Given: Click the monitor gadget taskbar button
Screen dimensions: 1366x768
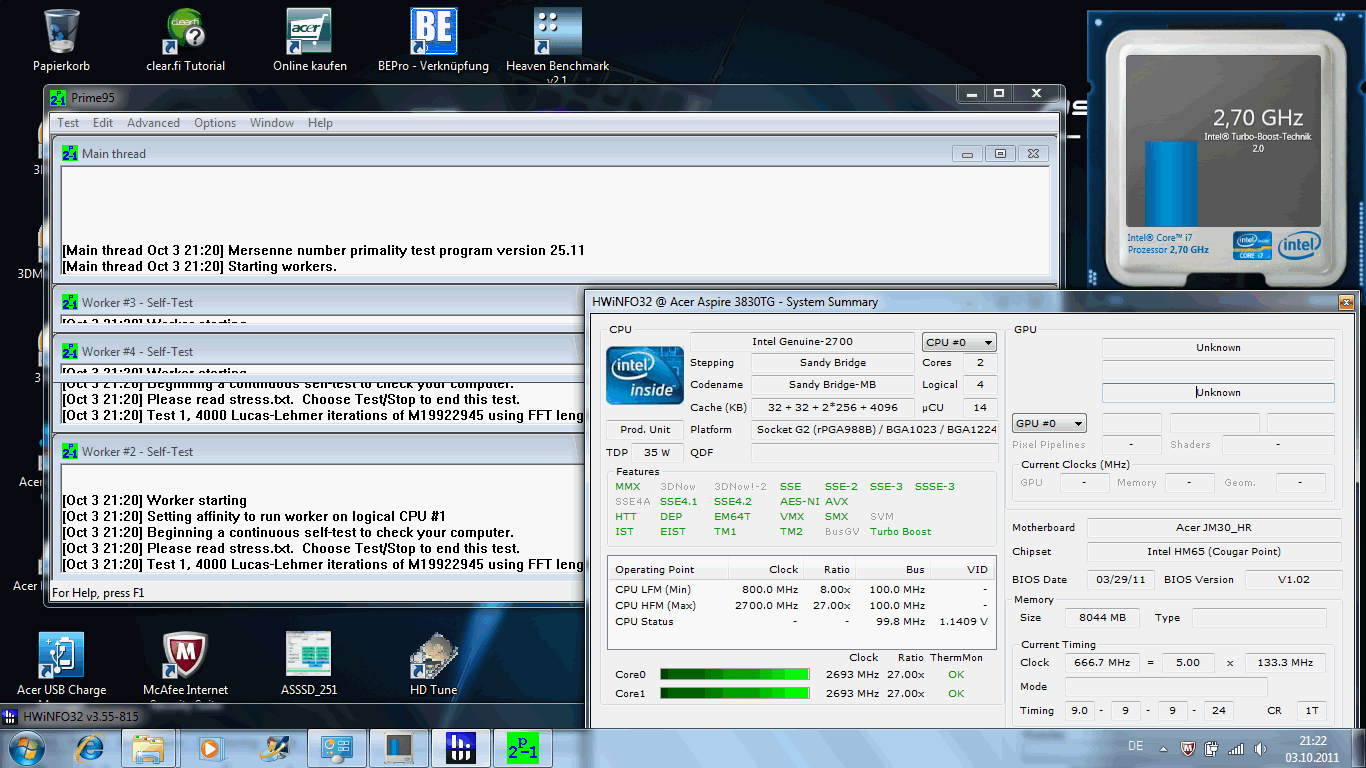Looking at the screenshot, I should tap(398, 748).
